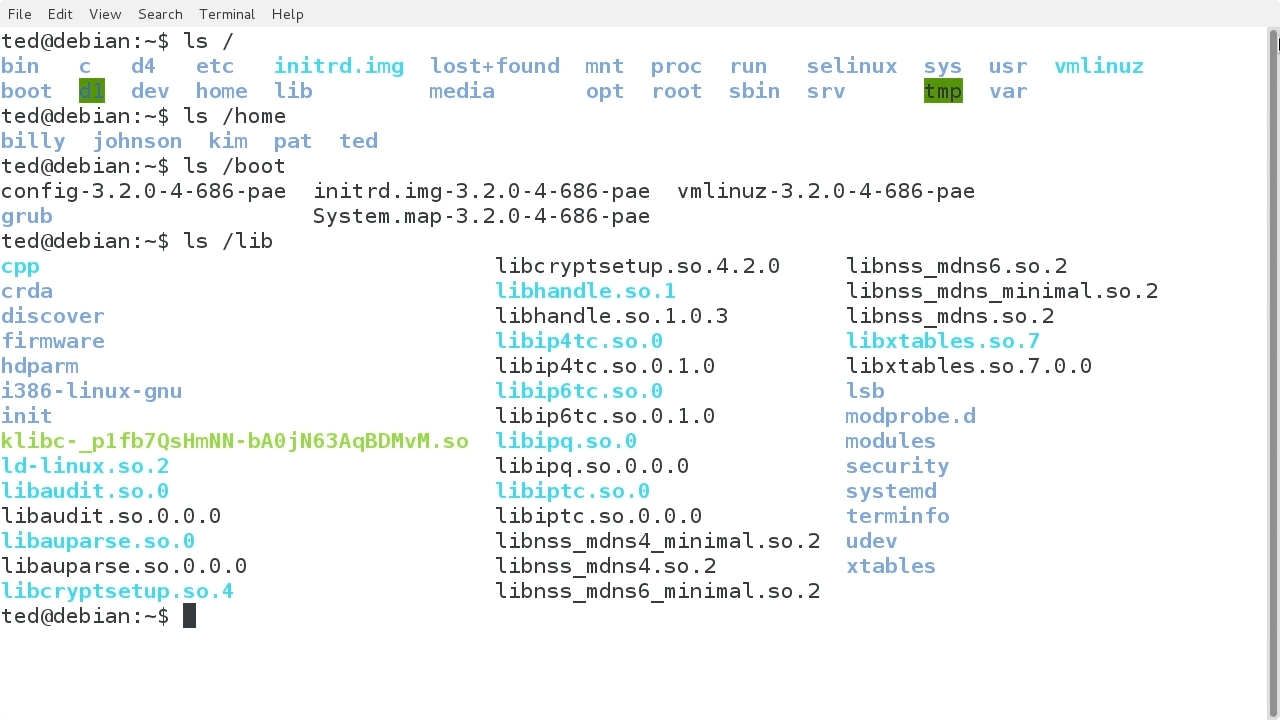The width and height of the screenshot is (1280, 720).
Task: Open the Terminal menu
Action: point(226,14)
